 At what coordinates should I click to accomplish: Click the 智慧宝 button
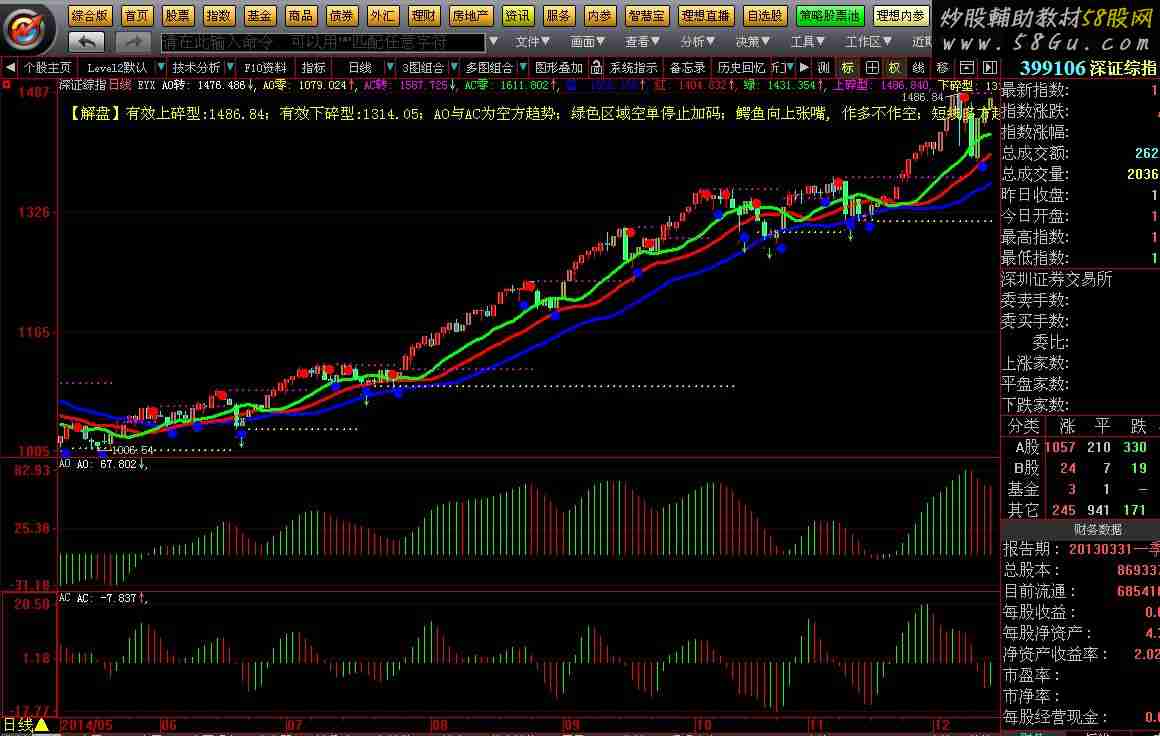pos(647,16)
